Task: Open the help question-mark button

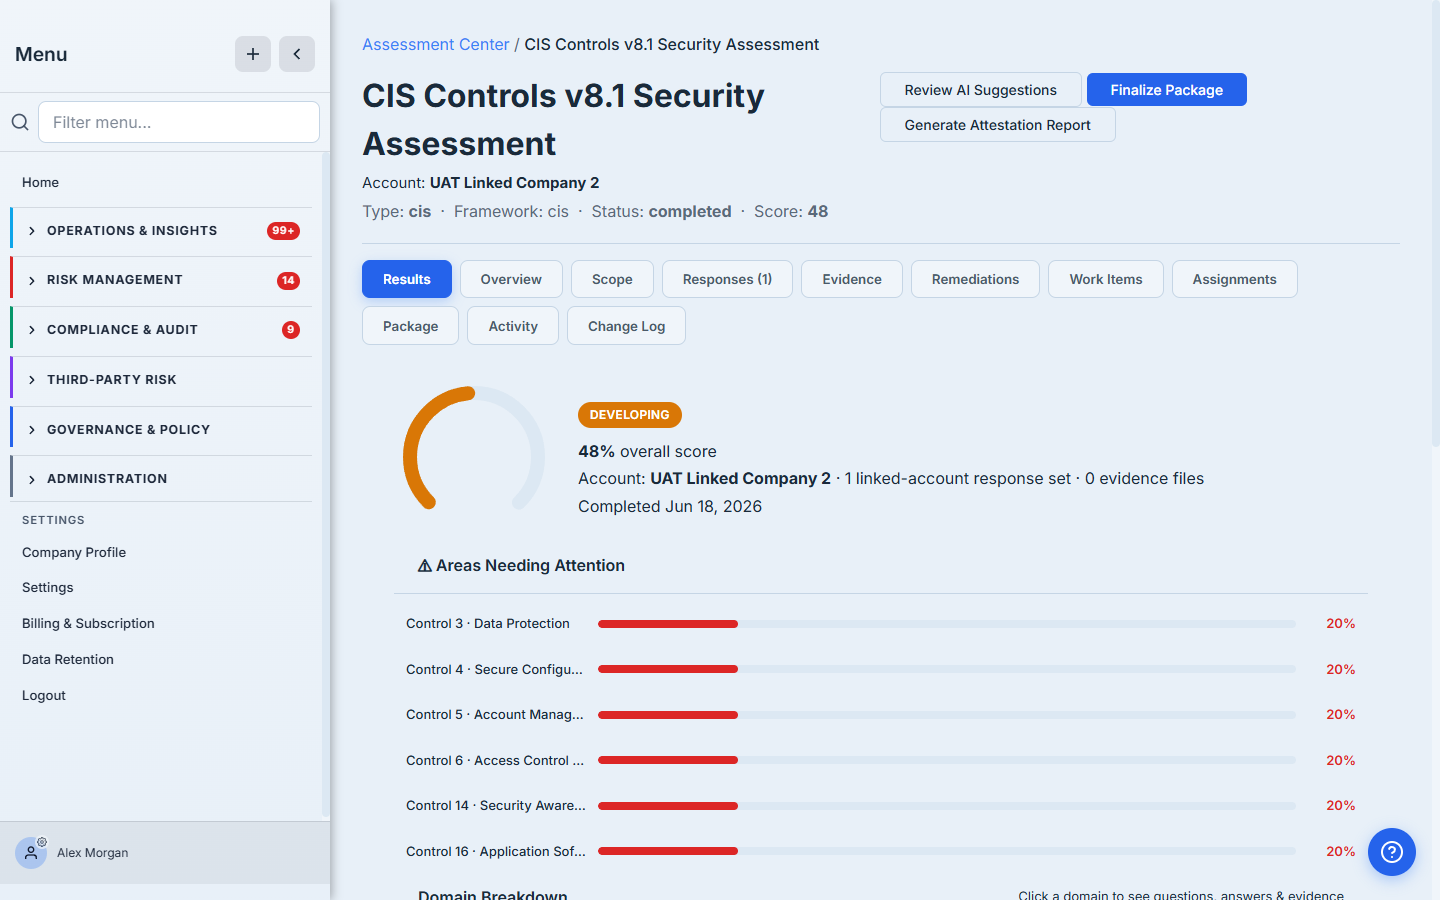Action: tap(1392, 852)
